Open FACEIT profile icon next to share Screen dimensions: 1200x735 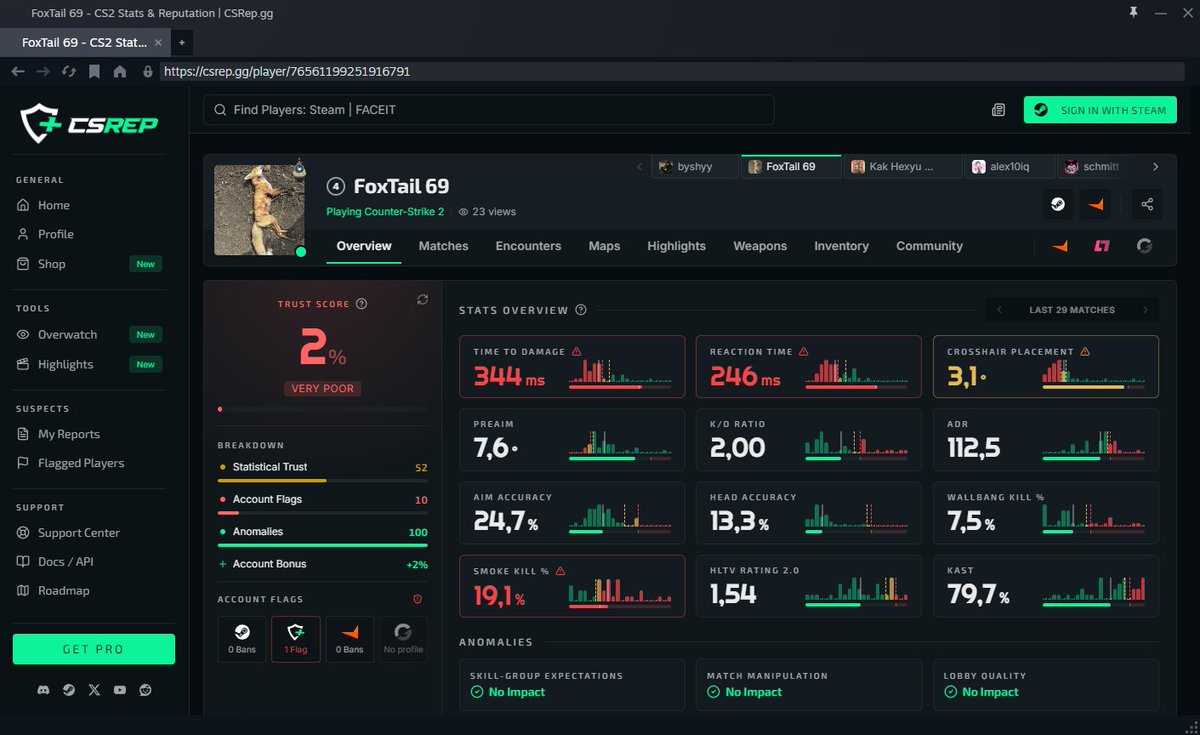coord(1097,204)
